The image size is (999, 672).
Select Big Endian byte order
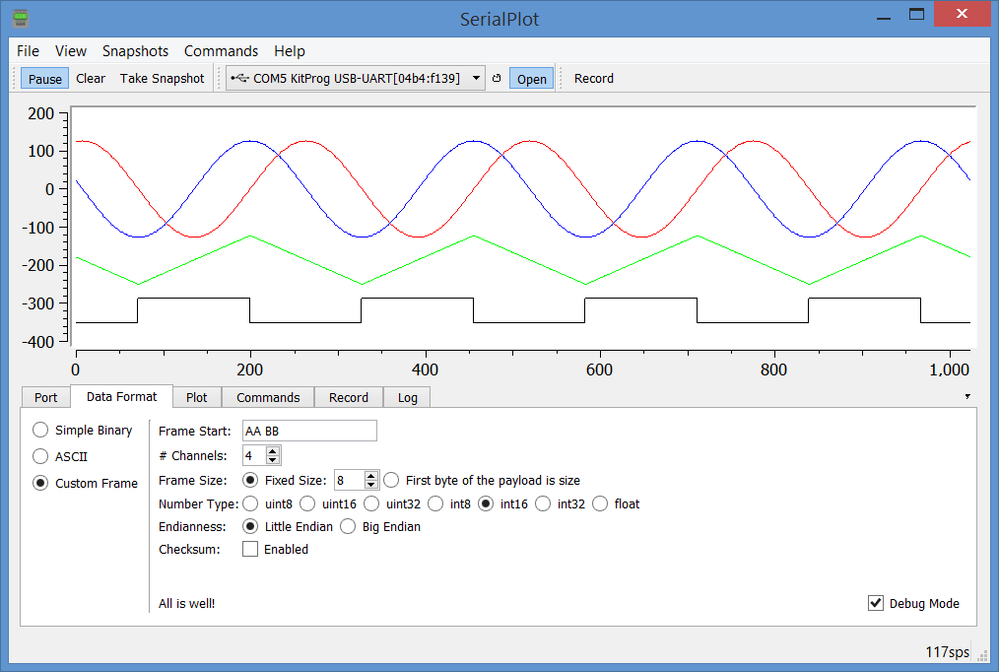[347, 526]
